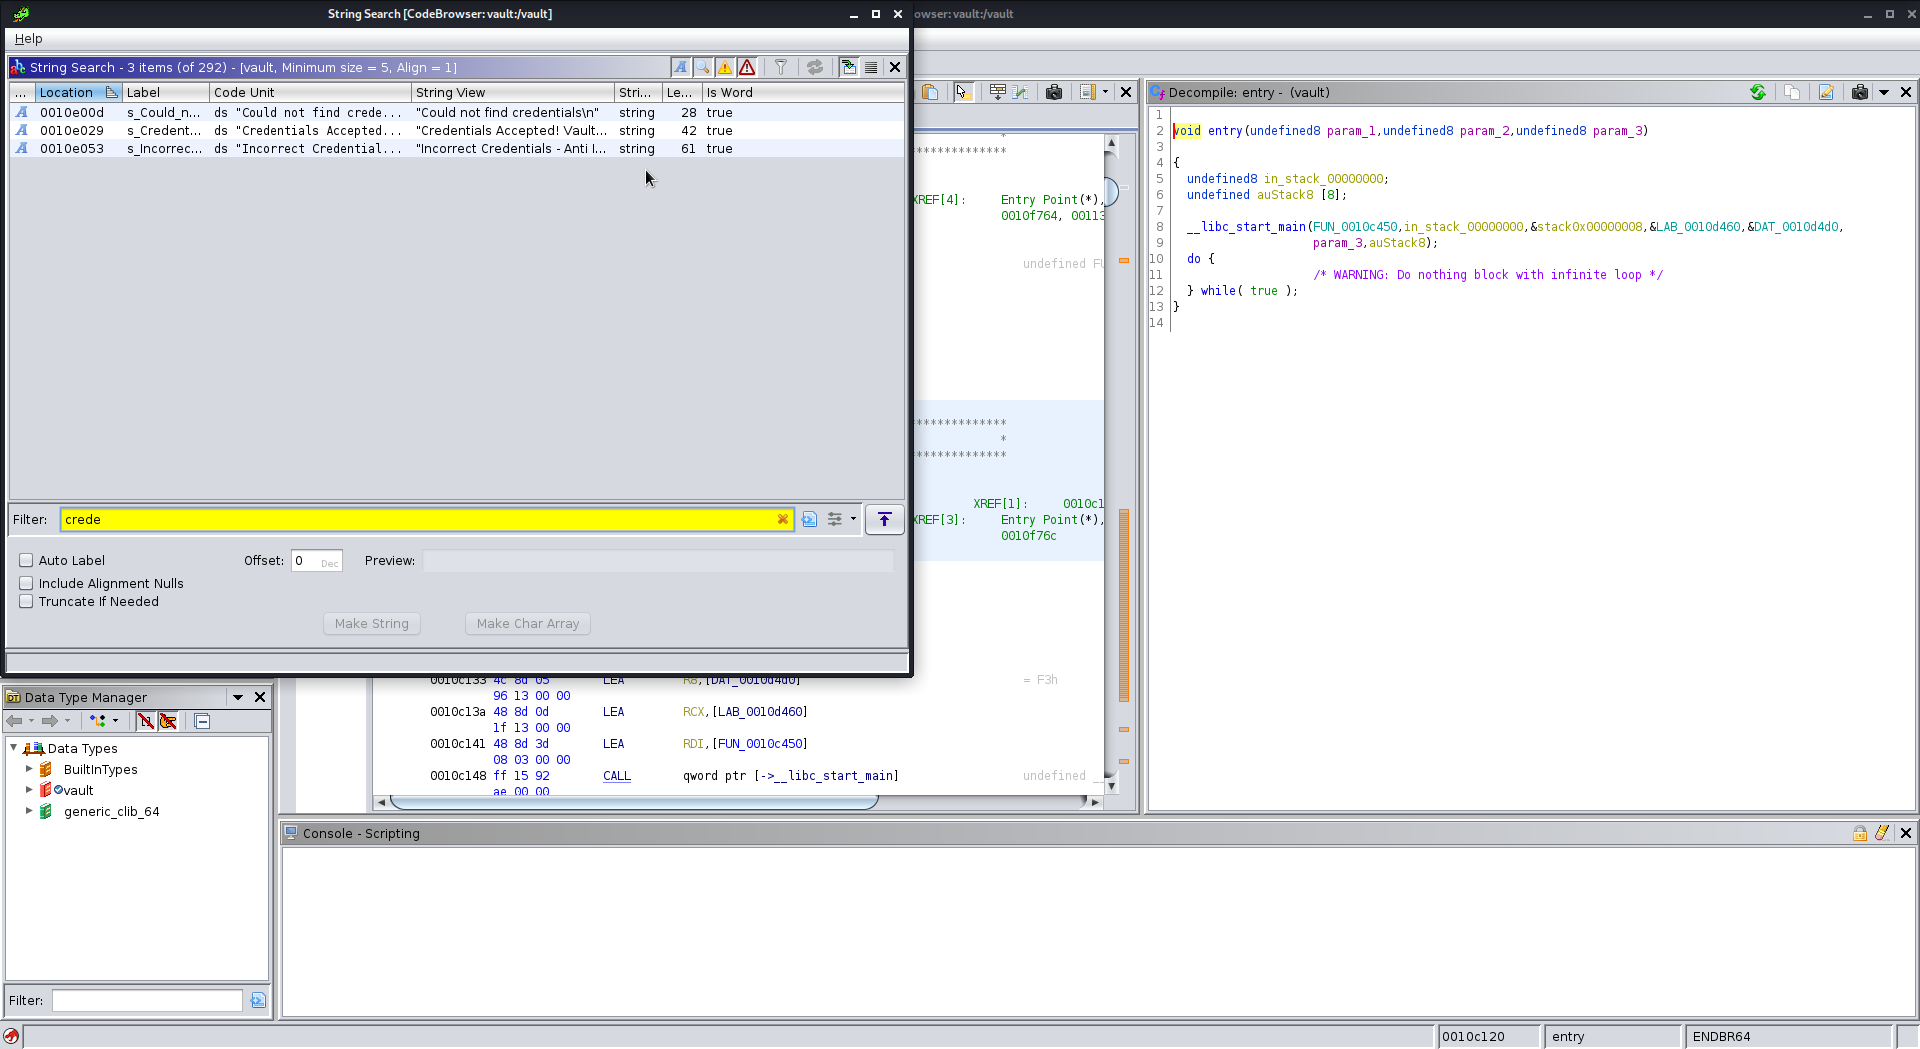The image size is (1920, 1049).
Task: Enable the Auto Label checkbox
Action: pos(27,561)
